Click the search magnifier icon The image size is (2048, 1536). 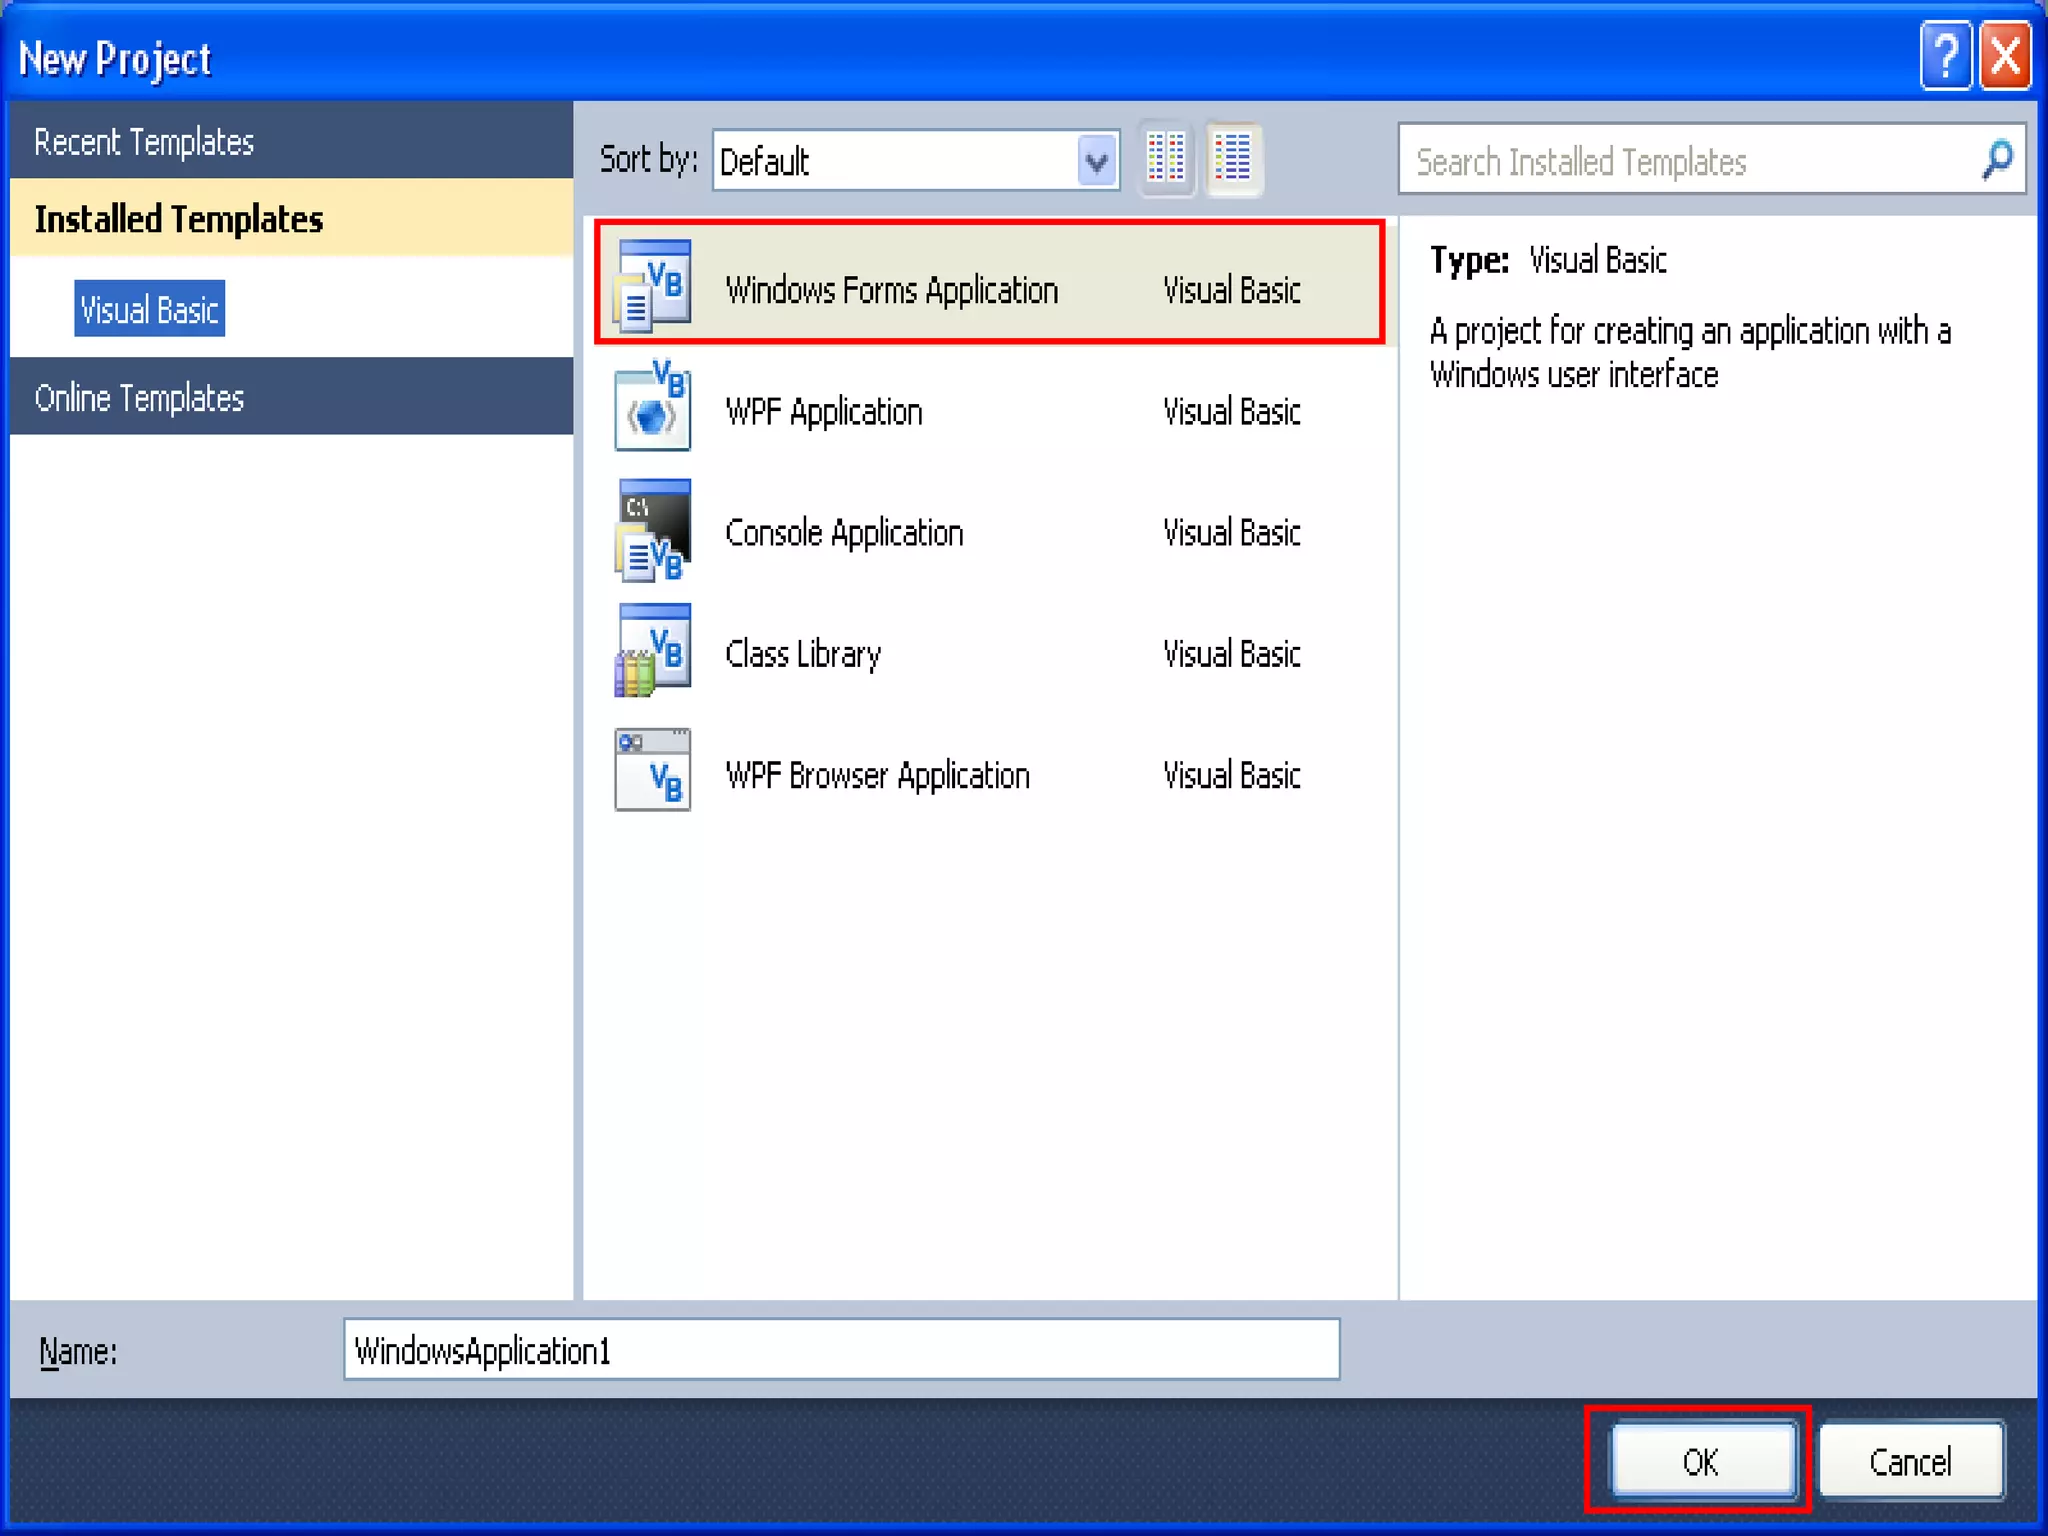pyautogui.click(x=1997, y=159)
